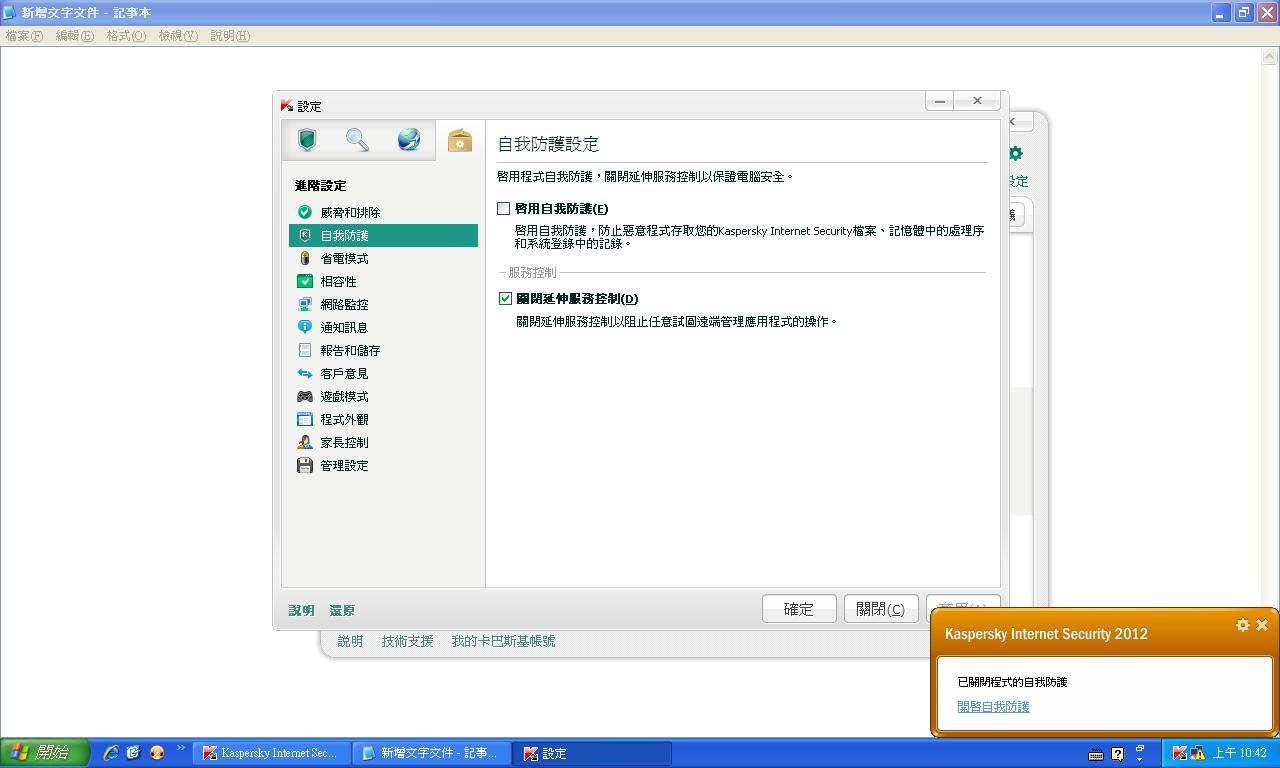Click the Update globe tab icon

pyautogui.click(x=408, y=139)
